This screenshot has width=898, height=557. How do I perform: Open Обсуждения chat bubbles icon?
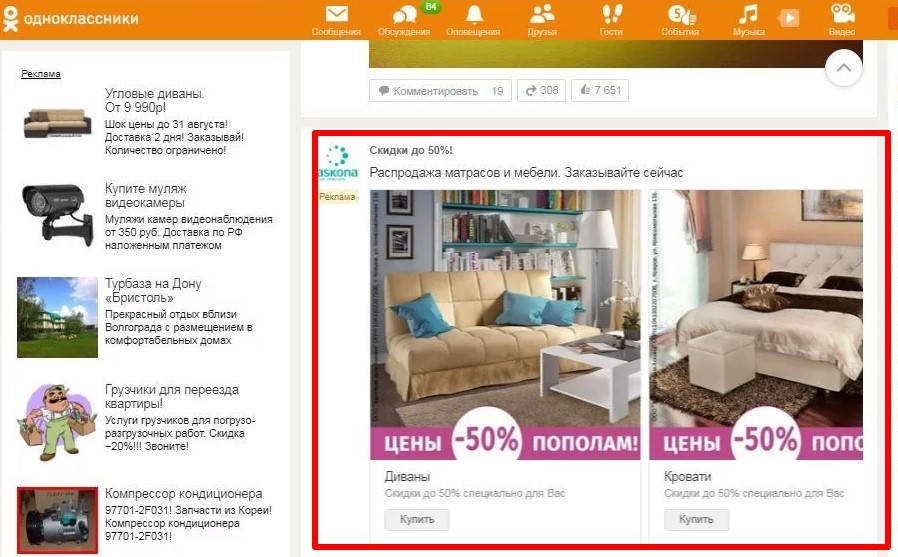pyautogui.click(x=405, y=16)
